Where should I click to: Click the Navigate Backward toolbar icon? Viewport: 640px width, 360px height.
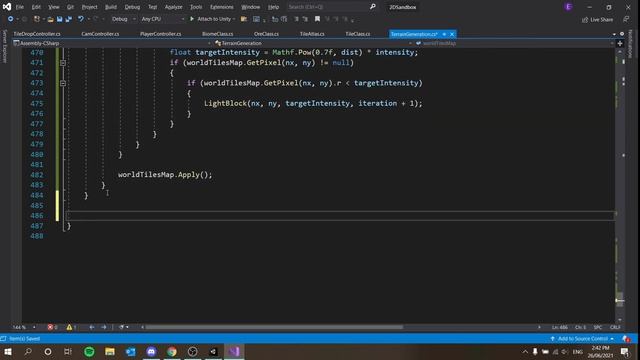tap(10, 19)
